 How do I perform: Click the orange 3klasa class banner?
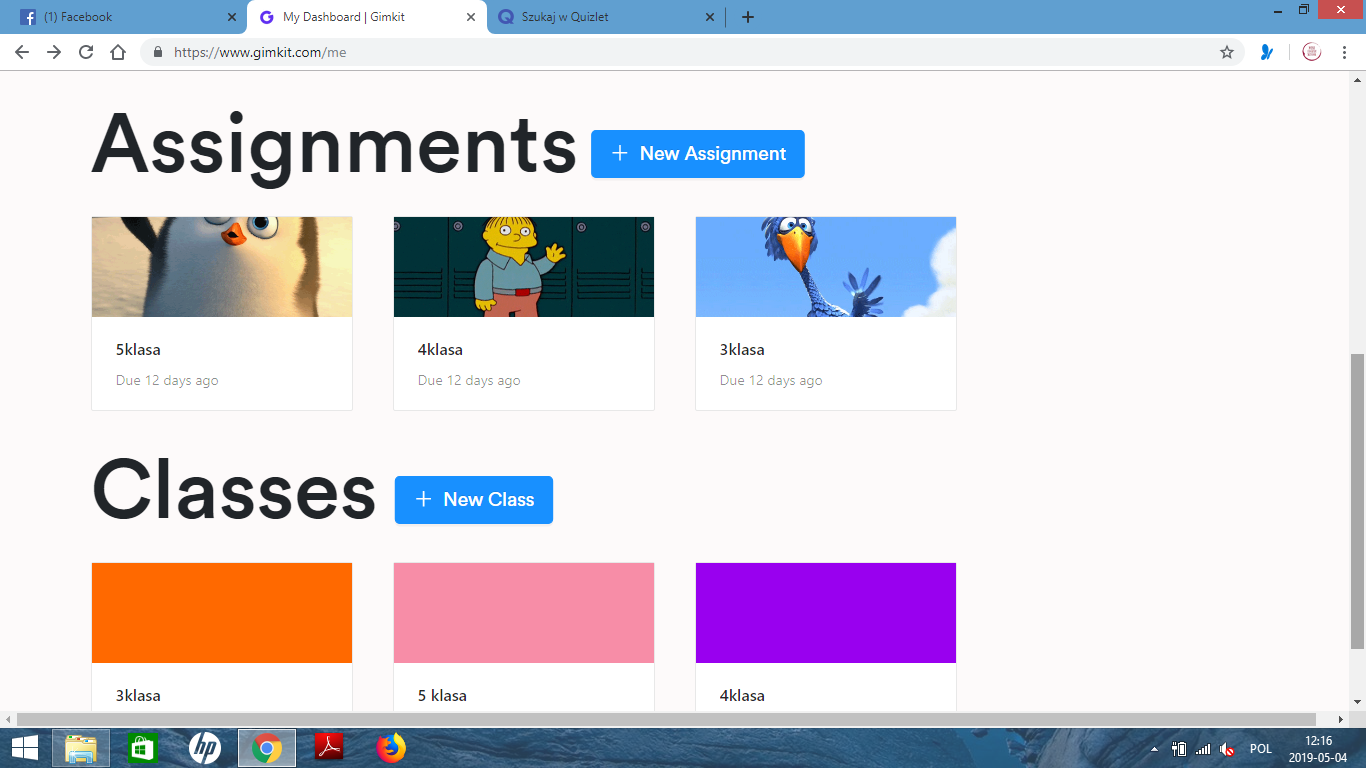(x=221, y=612)
